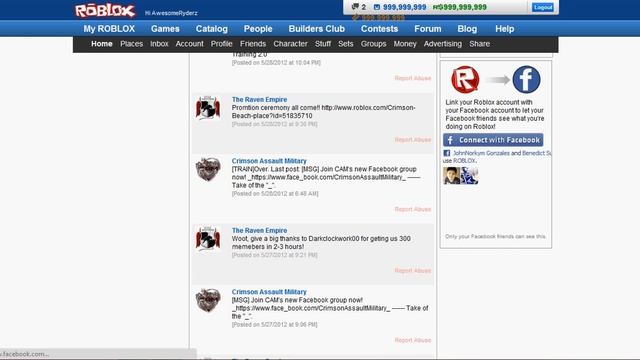Open the Sets sub-tab
The image size is (640, 360).
coord(346,44)
